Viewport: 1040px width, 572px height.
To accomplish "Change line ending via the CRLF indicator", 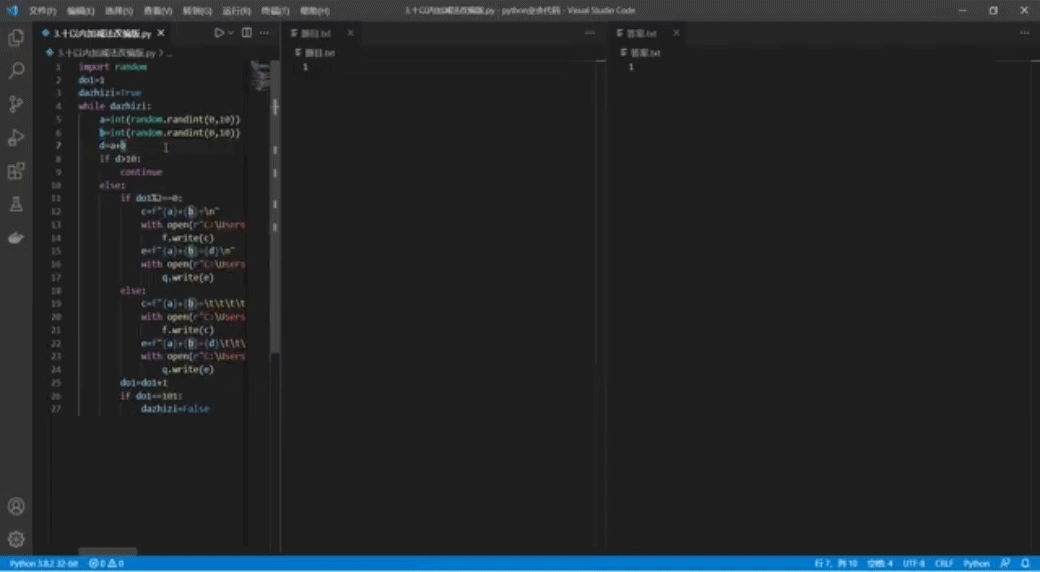I will [944, 563].
